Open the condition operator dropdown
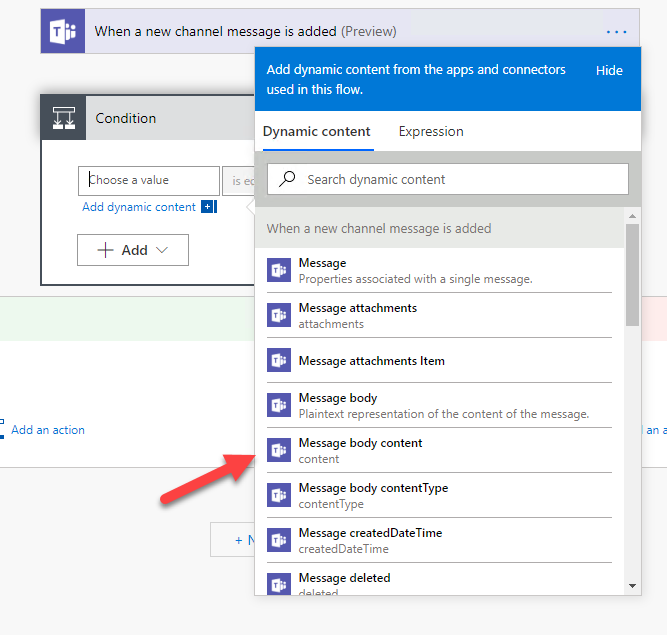Viewport: 667px width, 635px height. [239, 181]
